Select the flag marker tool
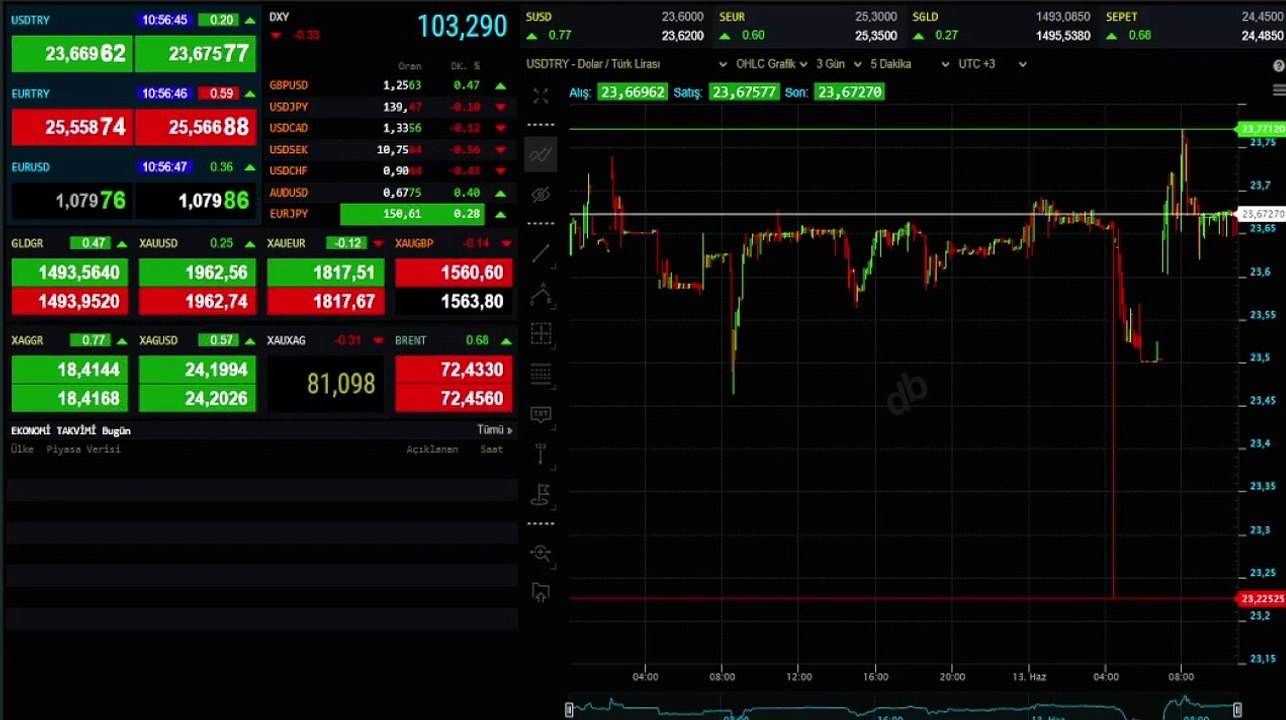The width and height of the screenshot is (1286, 720). pyautogui.click(x=541, y=493)
